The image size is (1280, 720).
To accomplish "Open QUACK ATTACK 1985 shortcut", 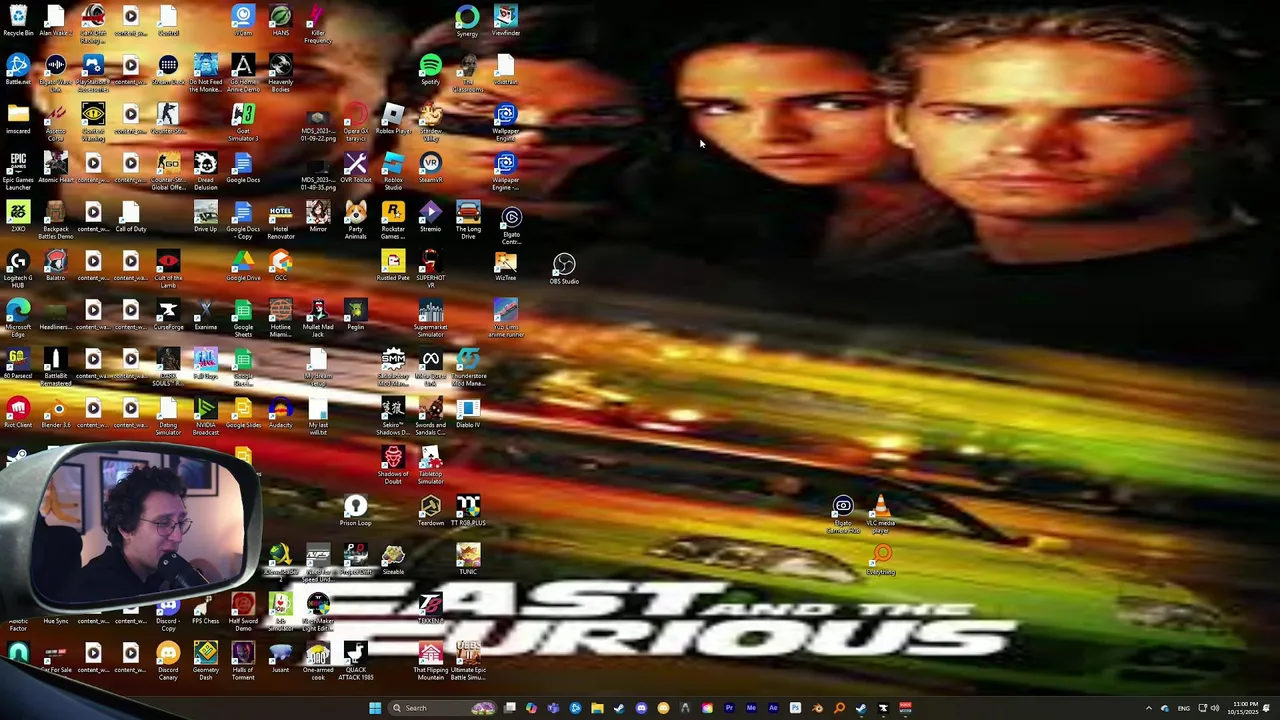I will point(355,660).
